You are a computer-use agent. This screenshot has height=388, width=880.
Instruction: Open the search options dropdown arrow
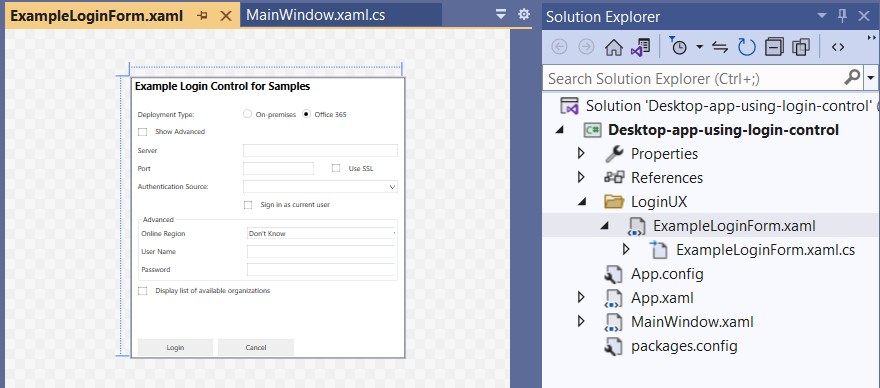pyautogui.click(x=871, y=77)
